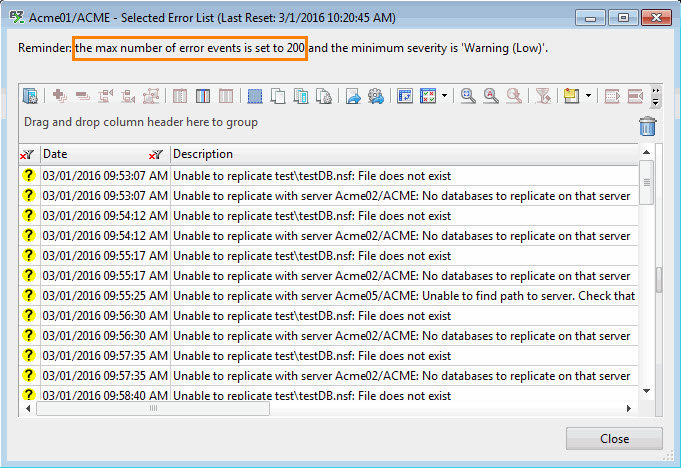Toggle the filter icon on first column
Viewport: 681px width, 468px height.
click(x=28, y=155)
